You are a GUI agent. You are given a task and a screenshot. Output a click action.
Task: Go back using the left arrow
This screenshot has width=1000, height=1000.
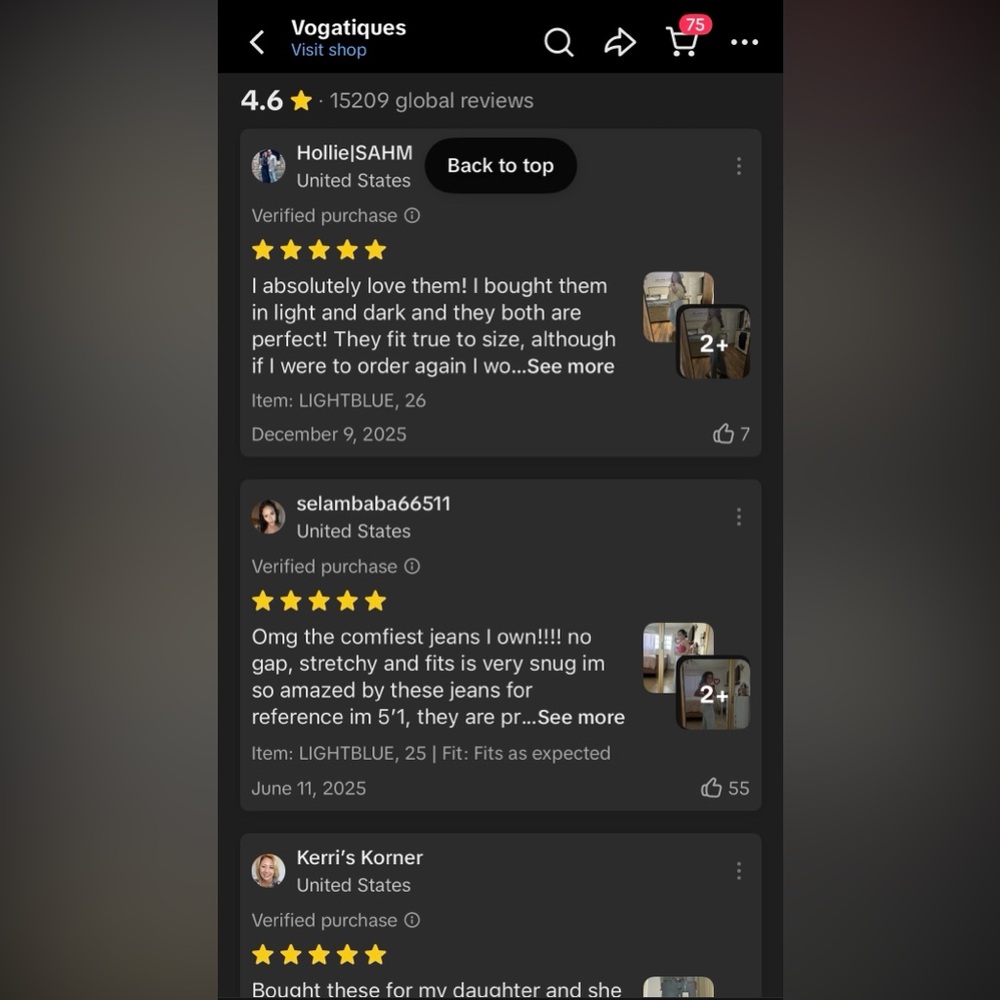click(x=257, y=43)
